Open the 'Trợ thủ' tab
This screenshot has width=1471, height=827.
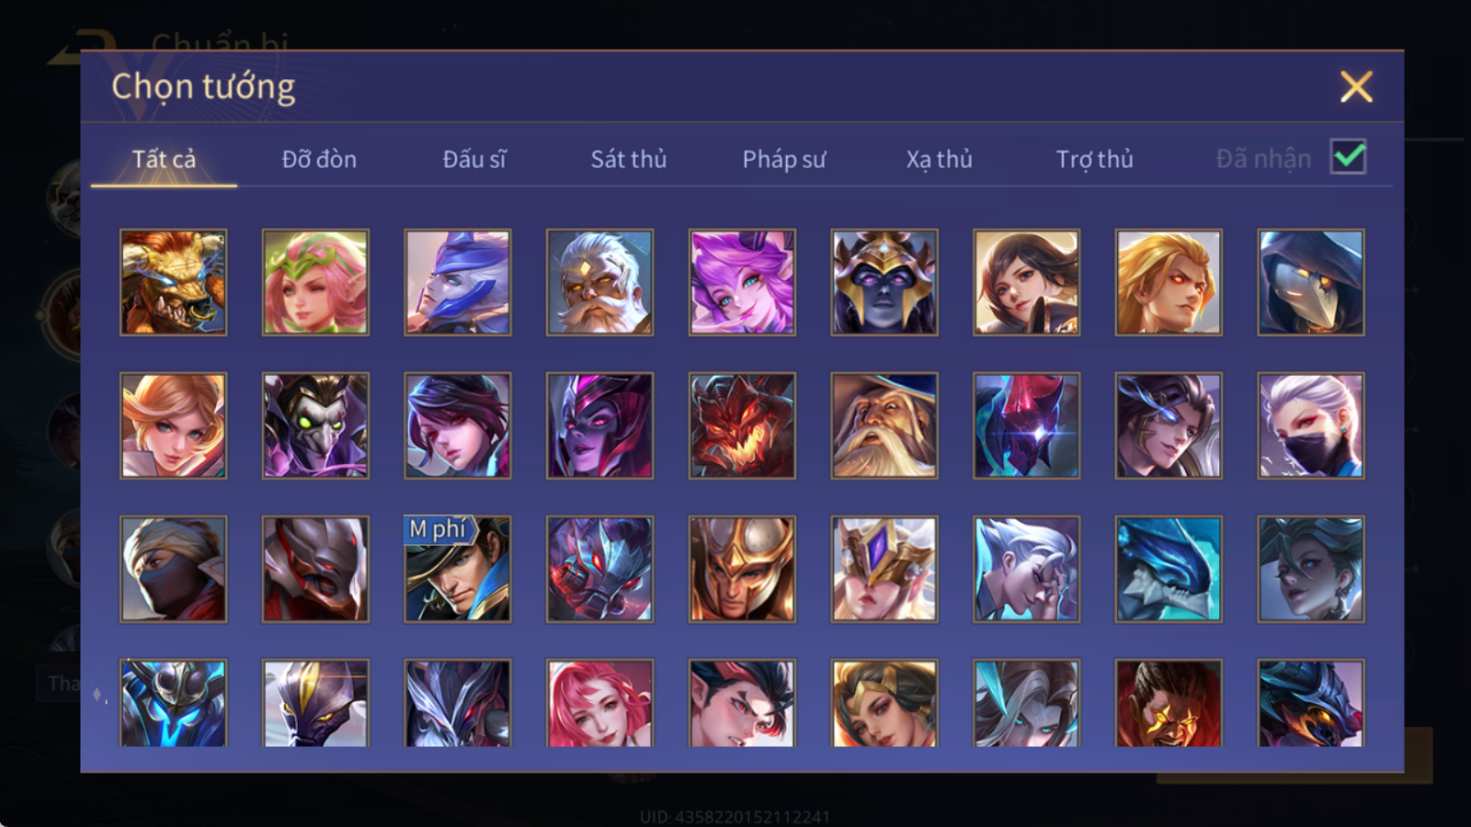click(x=1095, y=159)
